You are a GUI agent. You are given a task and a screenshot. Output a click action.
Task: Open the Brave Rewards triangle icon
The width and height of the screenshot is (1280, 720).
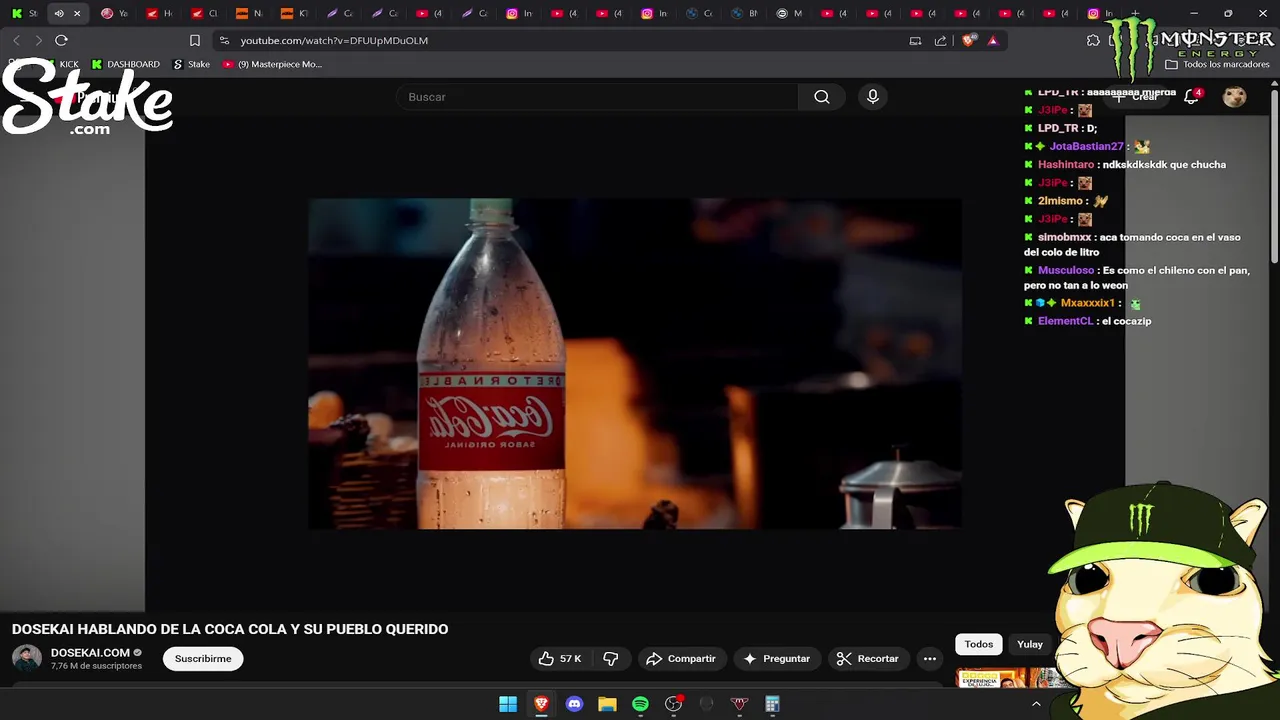(x=993, y=40)
